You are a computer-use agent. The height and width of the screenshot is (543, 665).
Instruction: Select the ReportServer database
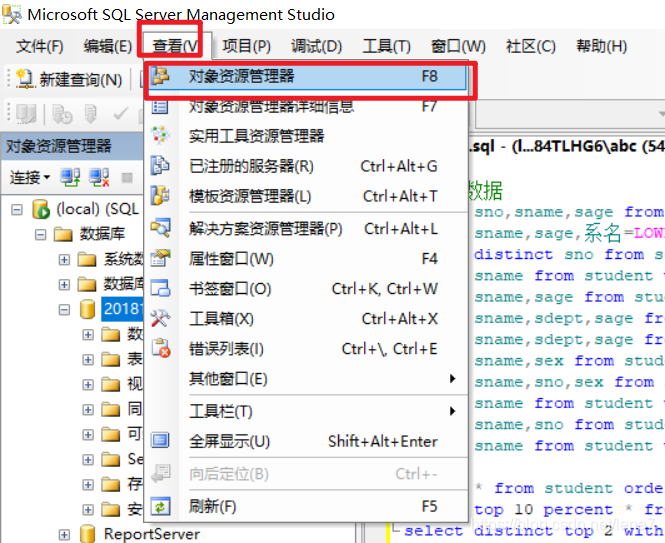click(151, 534)
